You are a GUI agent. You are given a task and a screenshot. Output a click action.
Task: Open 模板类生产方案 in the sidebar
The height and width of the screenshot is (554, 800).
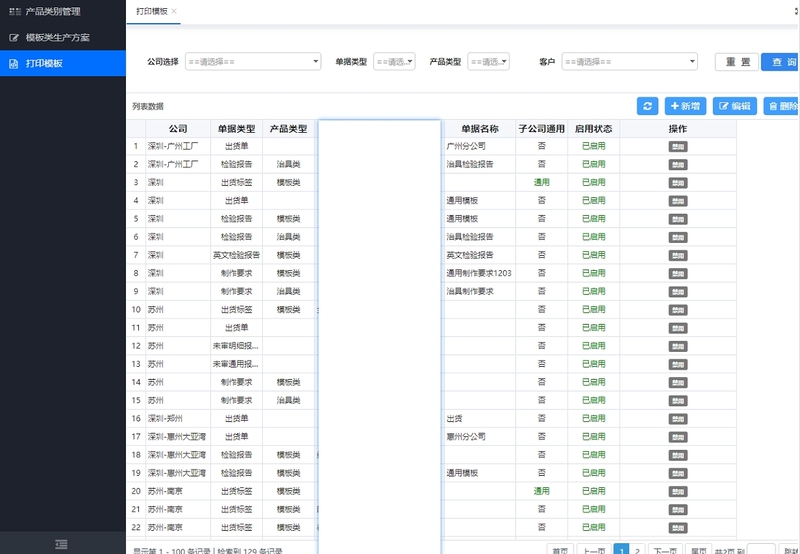pos(62,37)
